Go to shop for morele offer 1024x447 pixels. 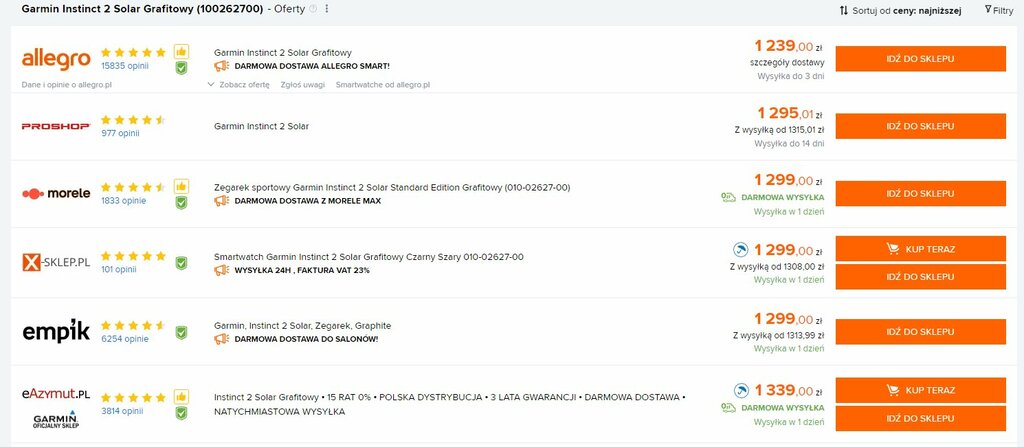point(920,193)
